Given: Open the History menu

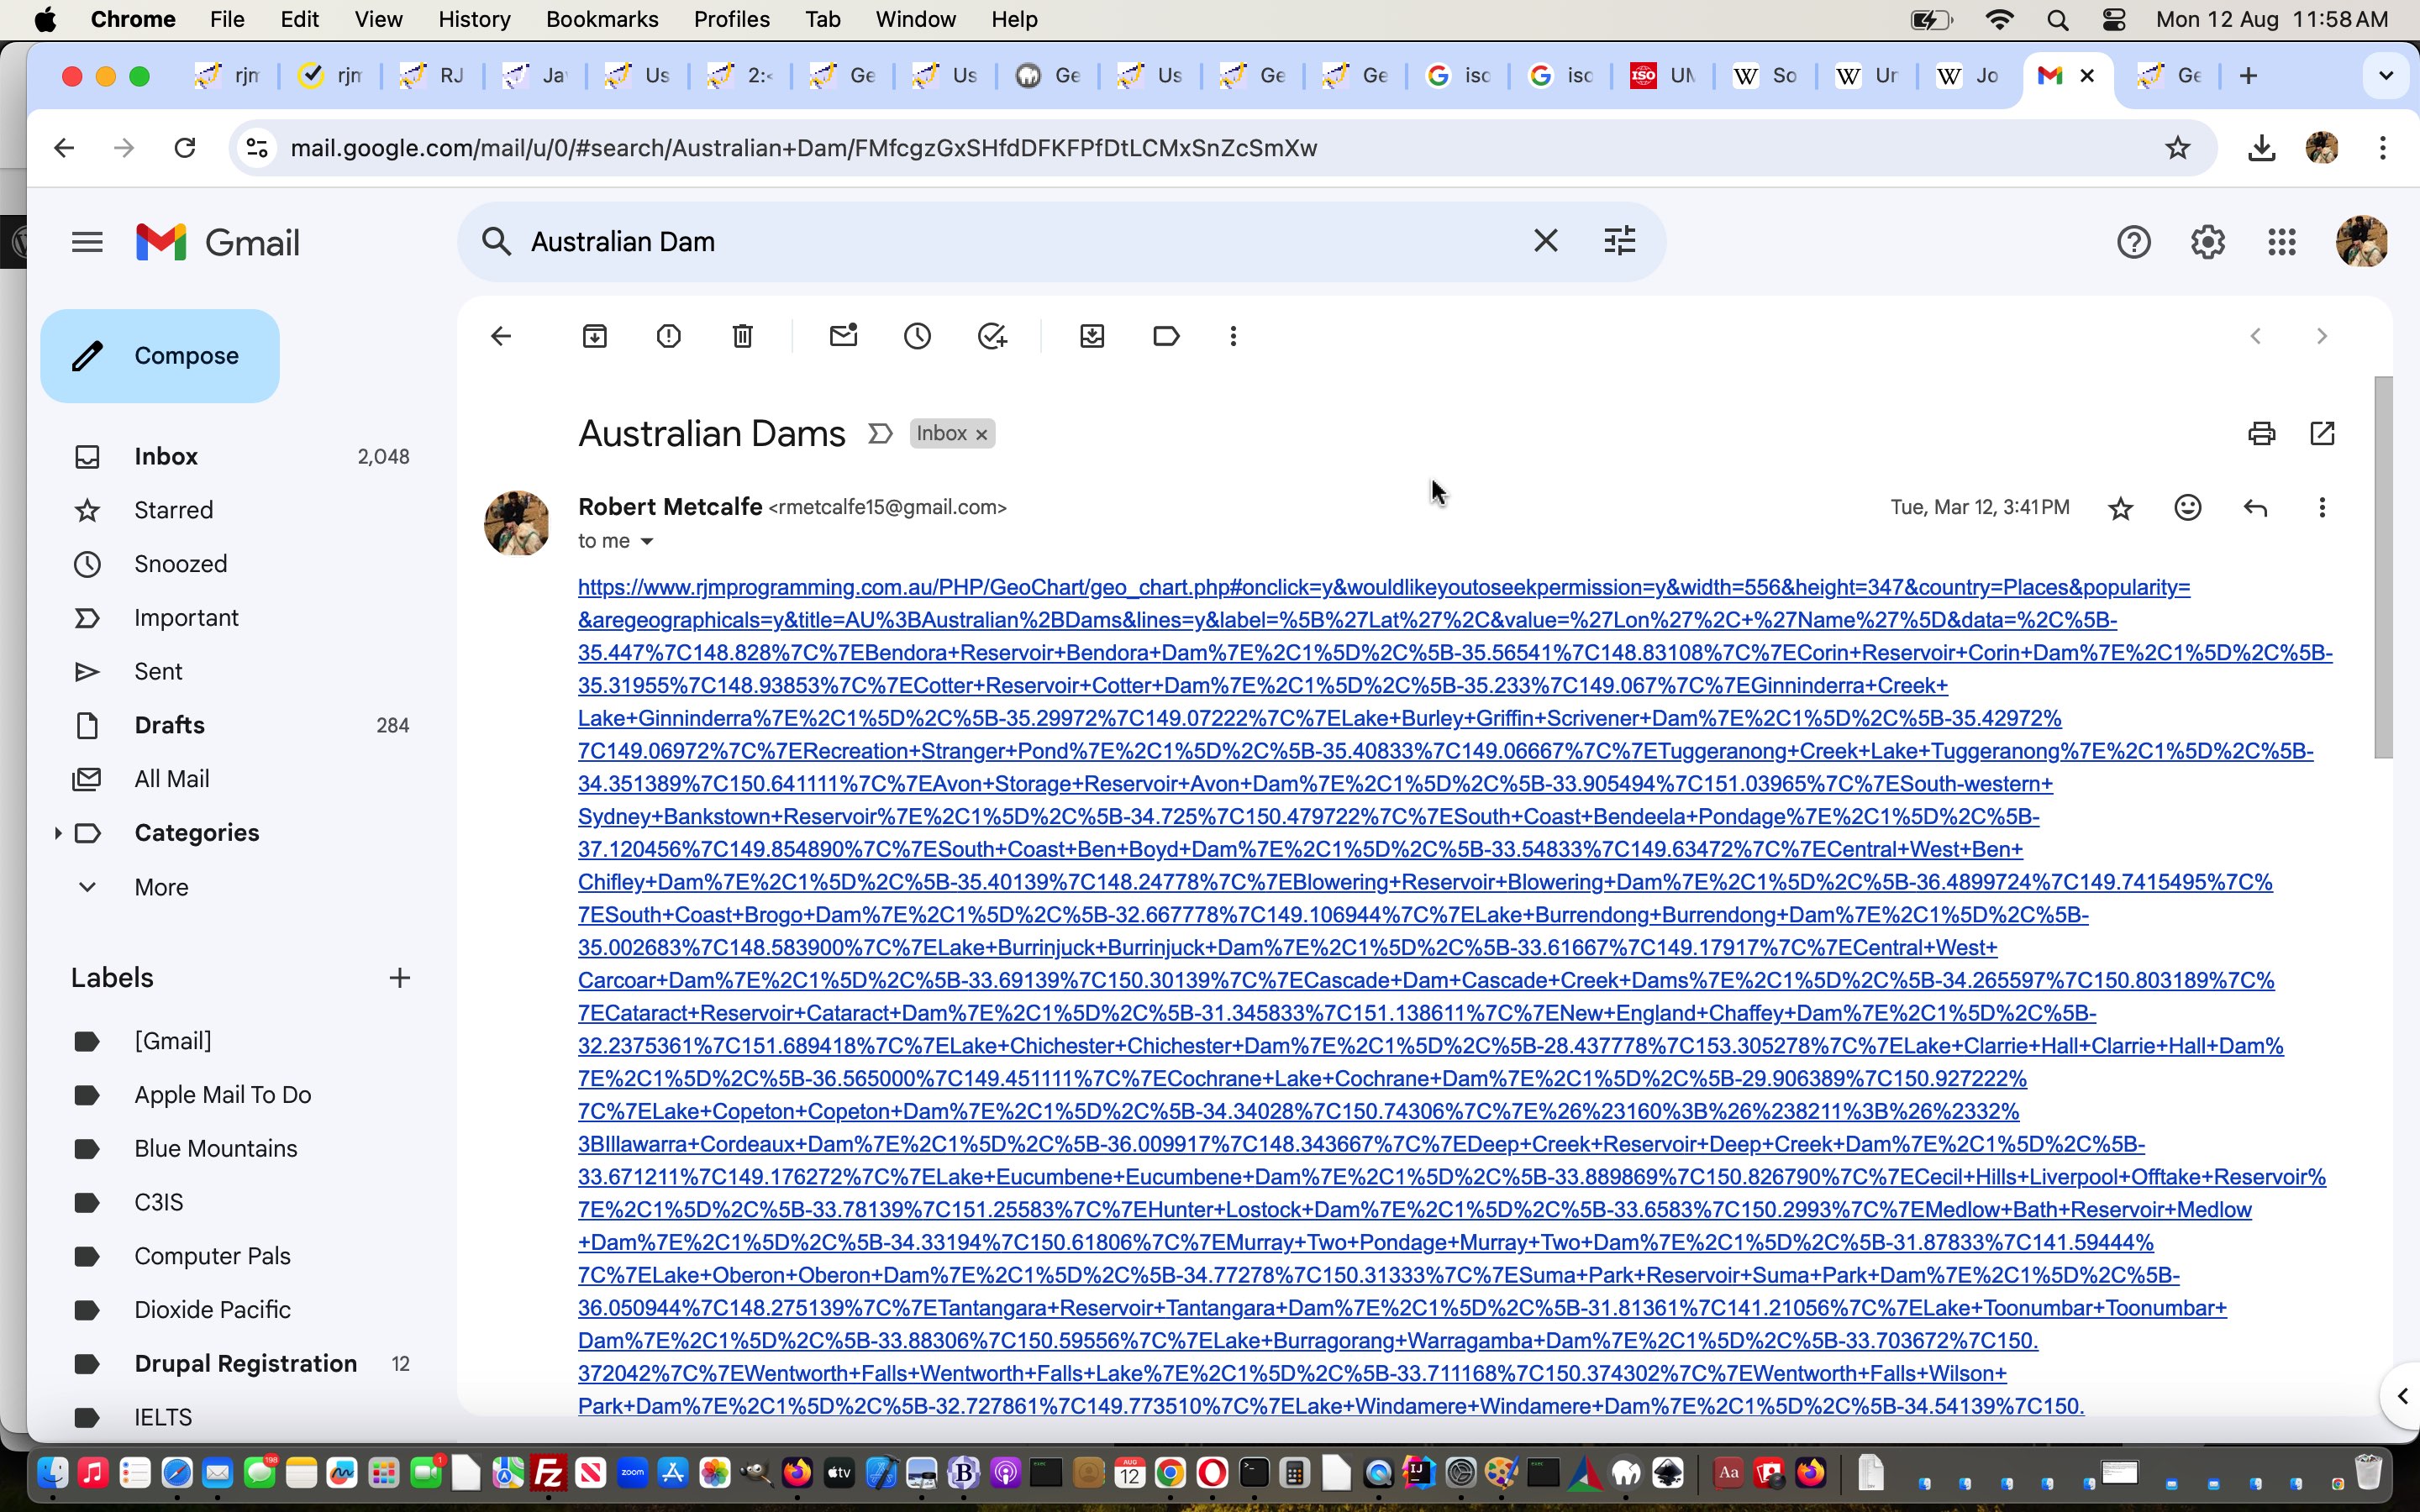Looking at the screenshot, I should [x=474, y=19].
